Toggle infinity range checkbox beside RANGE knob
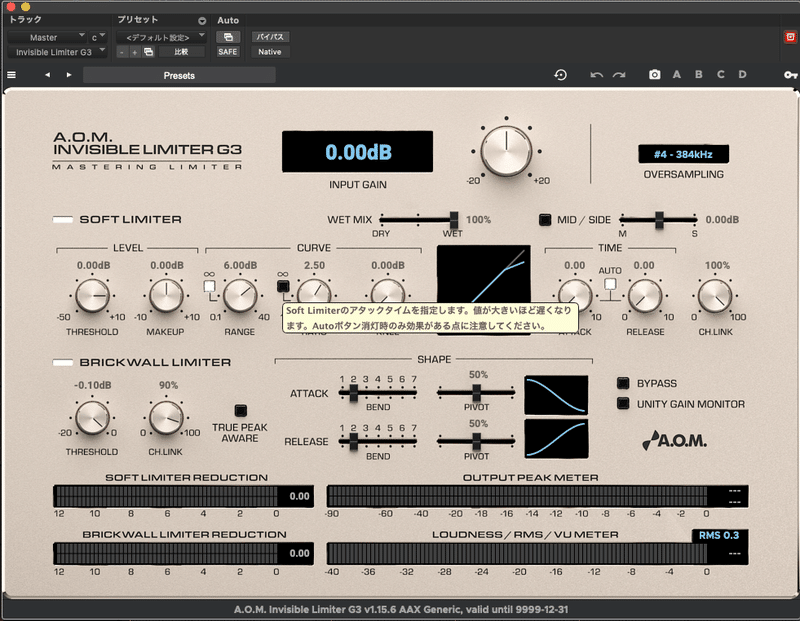This screenshot has width=800, height=621. 209,286
